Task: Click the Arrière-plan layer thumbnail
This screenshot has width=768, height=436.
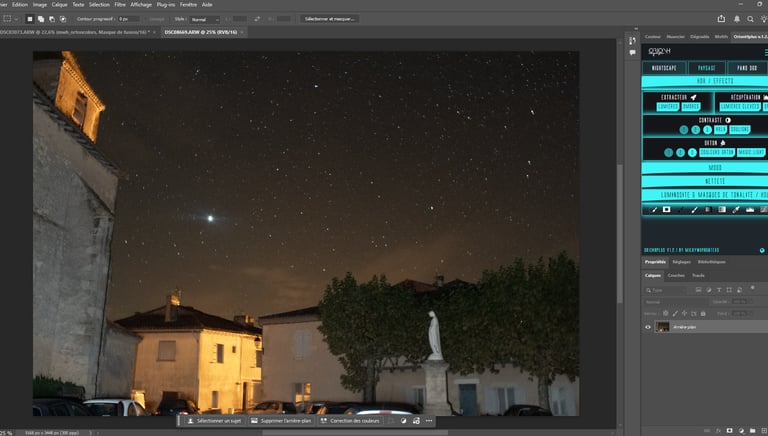Action: (662, 327)
